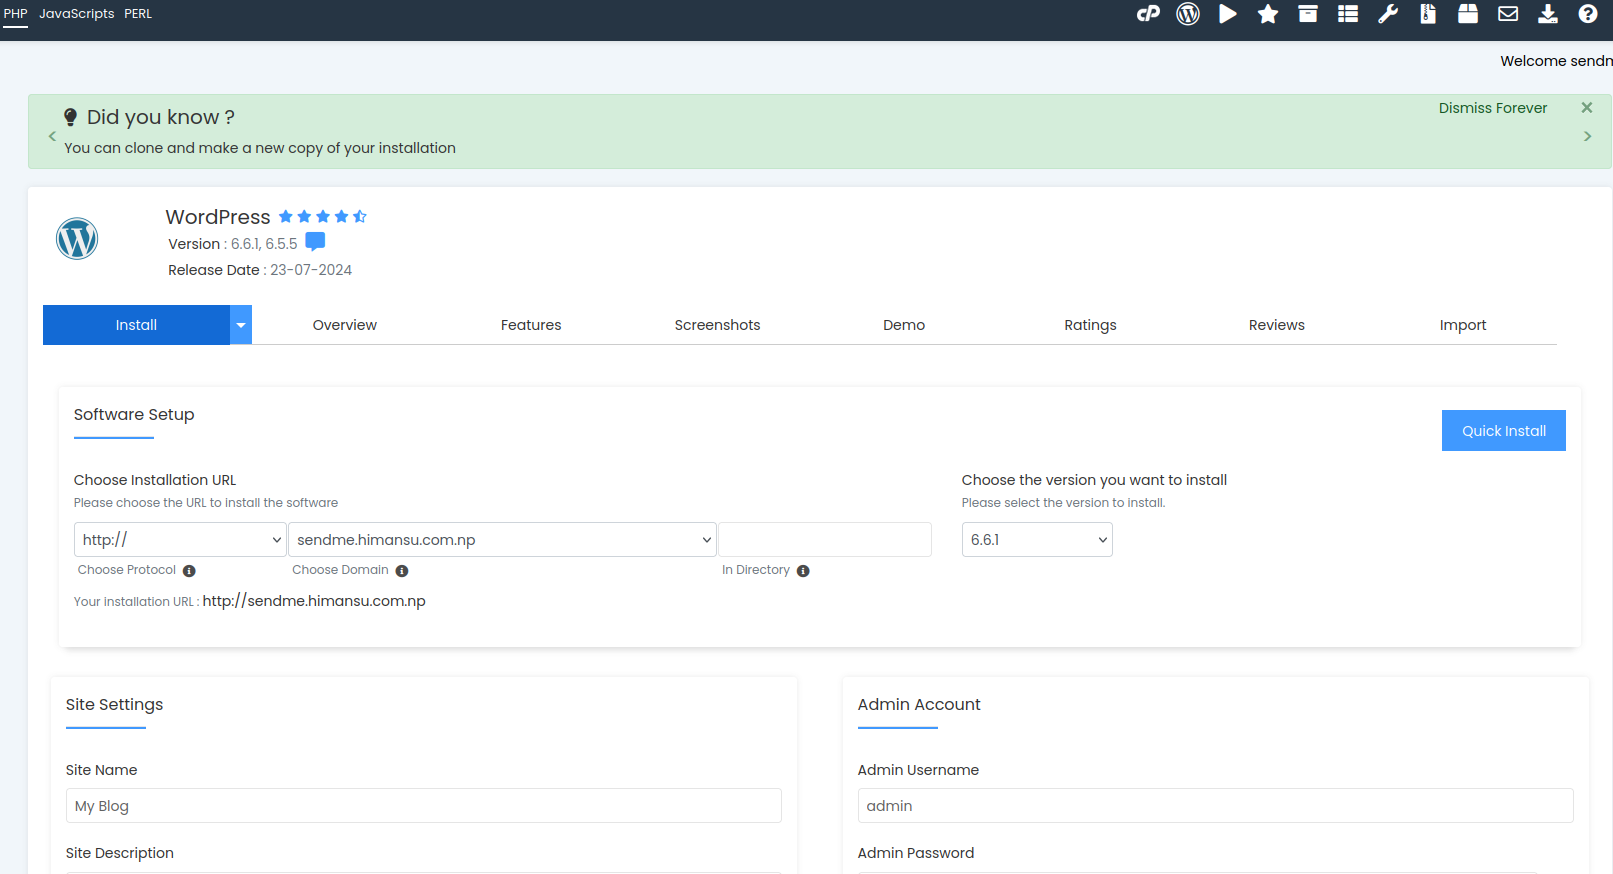Click the clone tip text in the banner

(x=260, y=148)
